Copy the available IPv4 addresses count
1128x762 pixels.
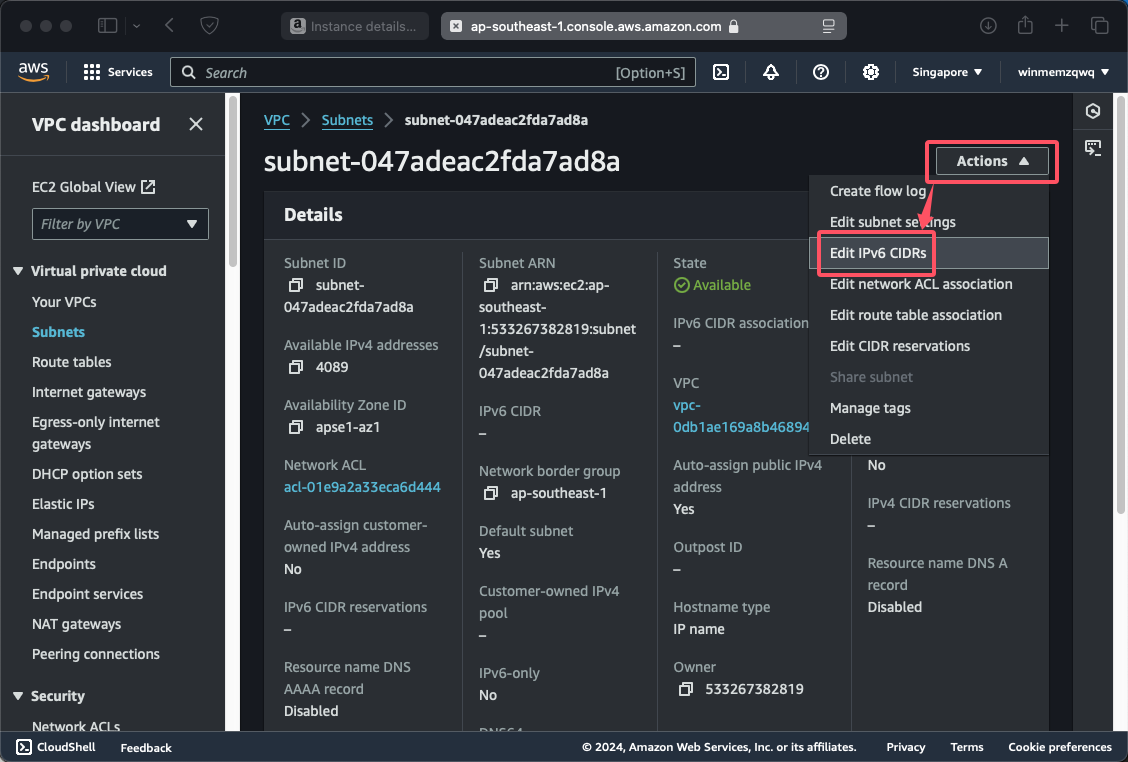click(296, 367)
